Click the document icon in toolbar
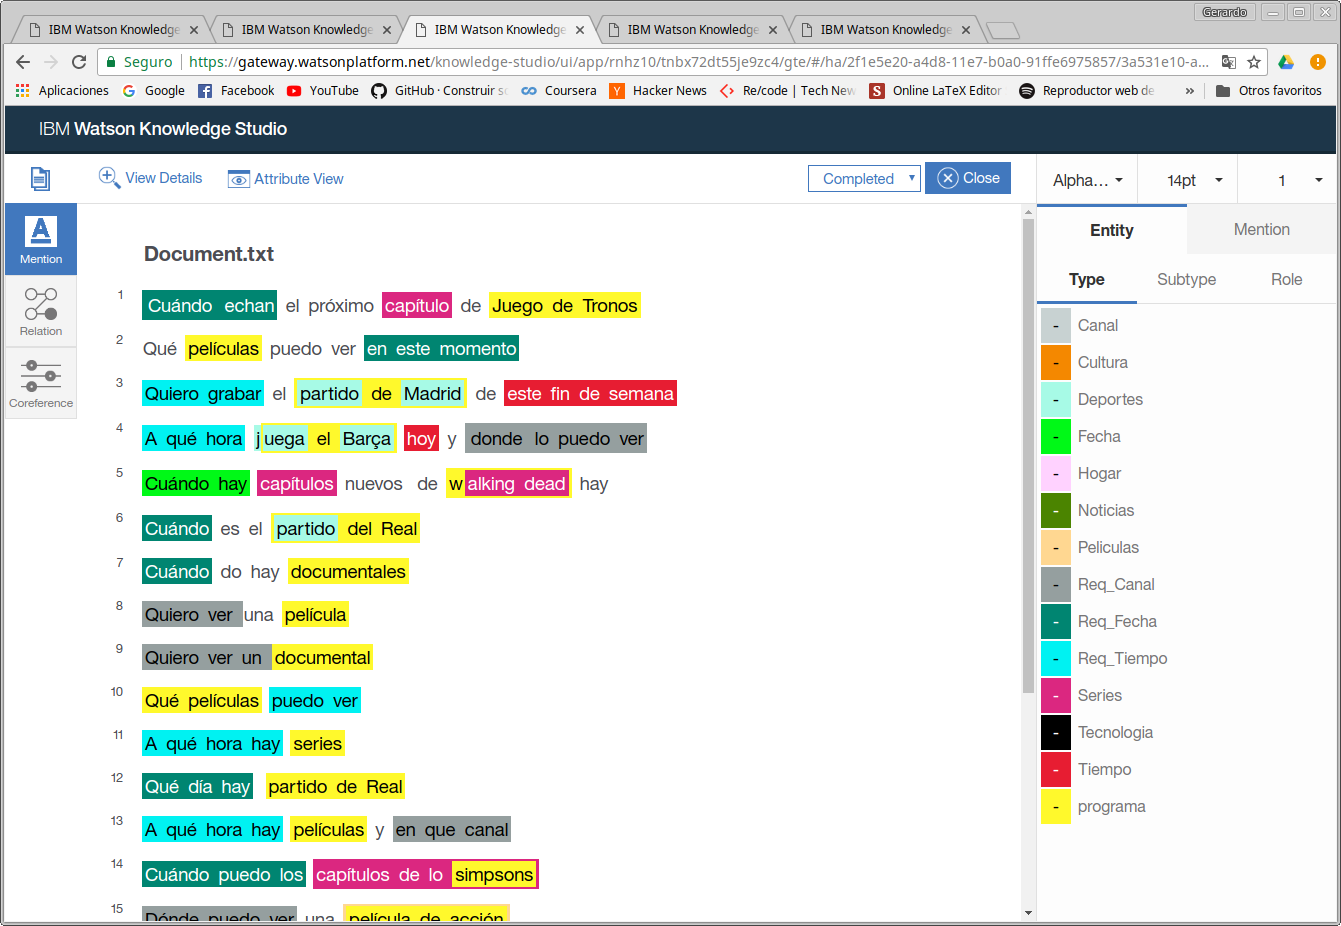1341x926 pixels. pos(40,179)
